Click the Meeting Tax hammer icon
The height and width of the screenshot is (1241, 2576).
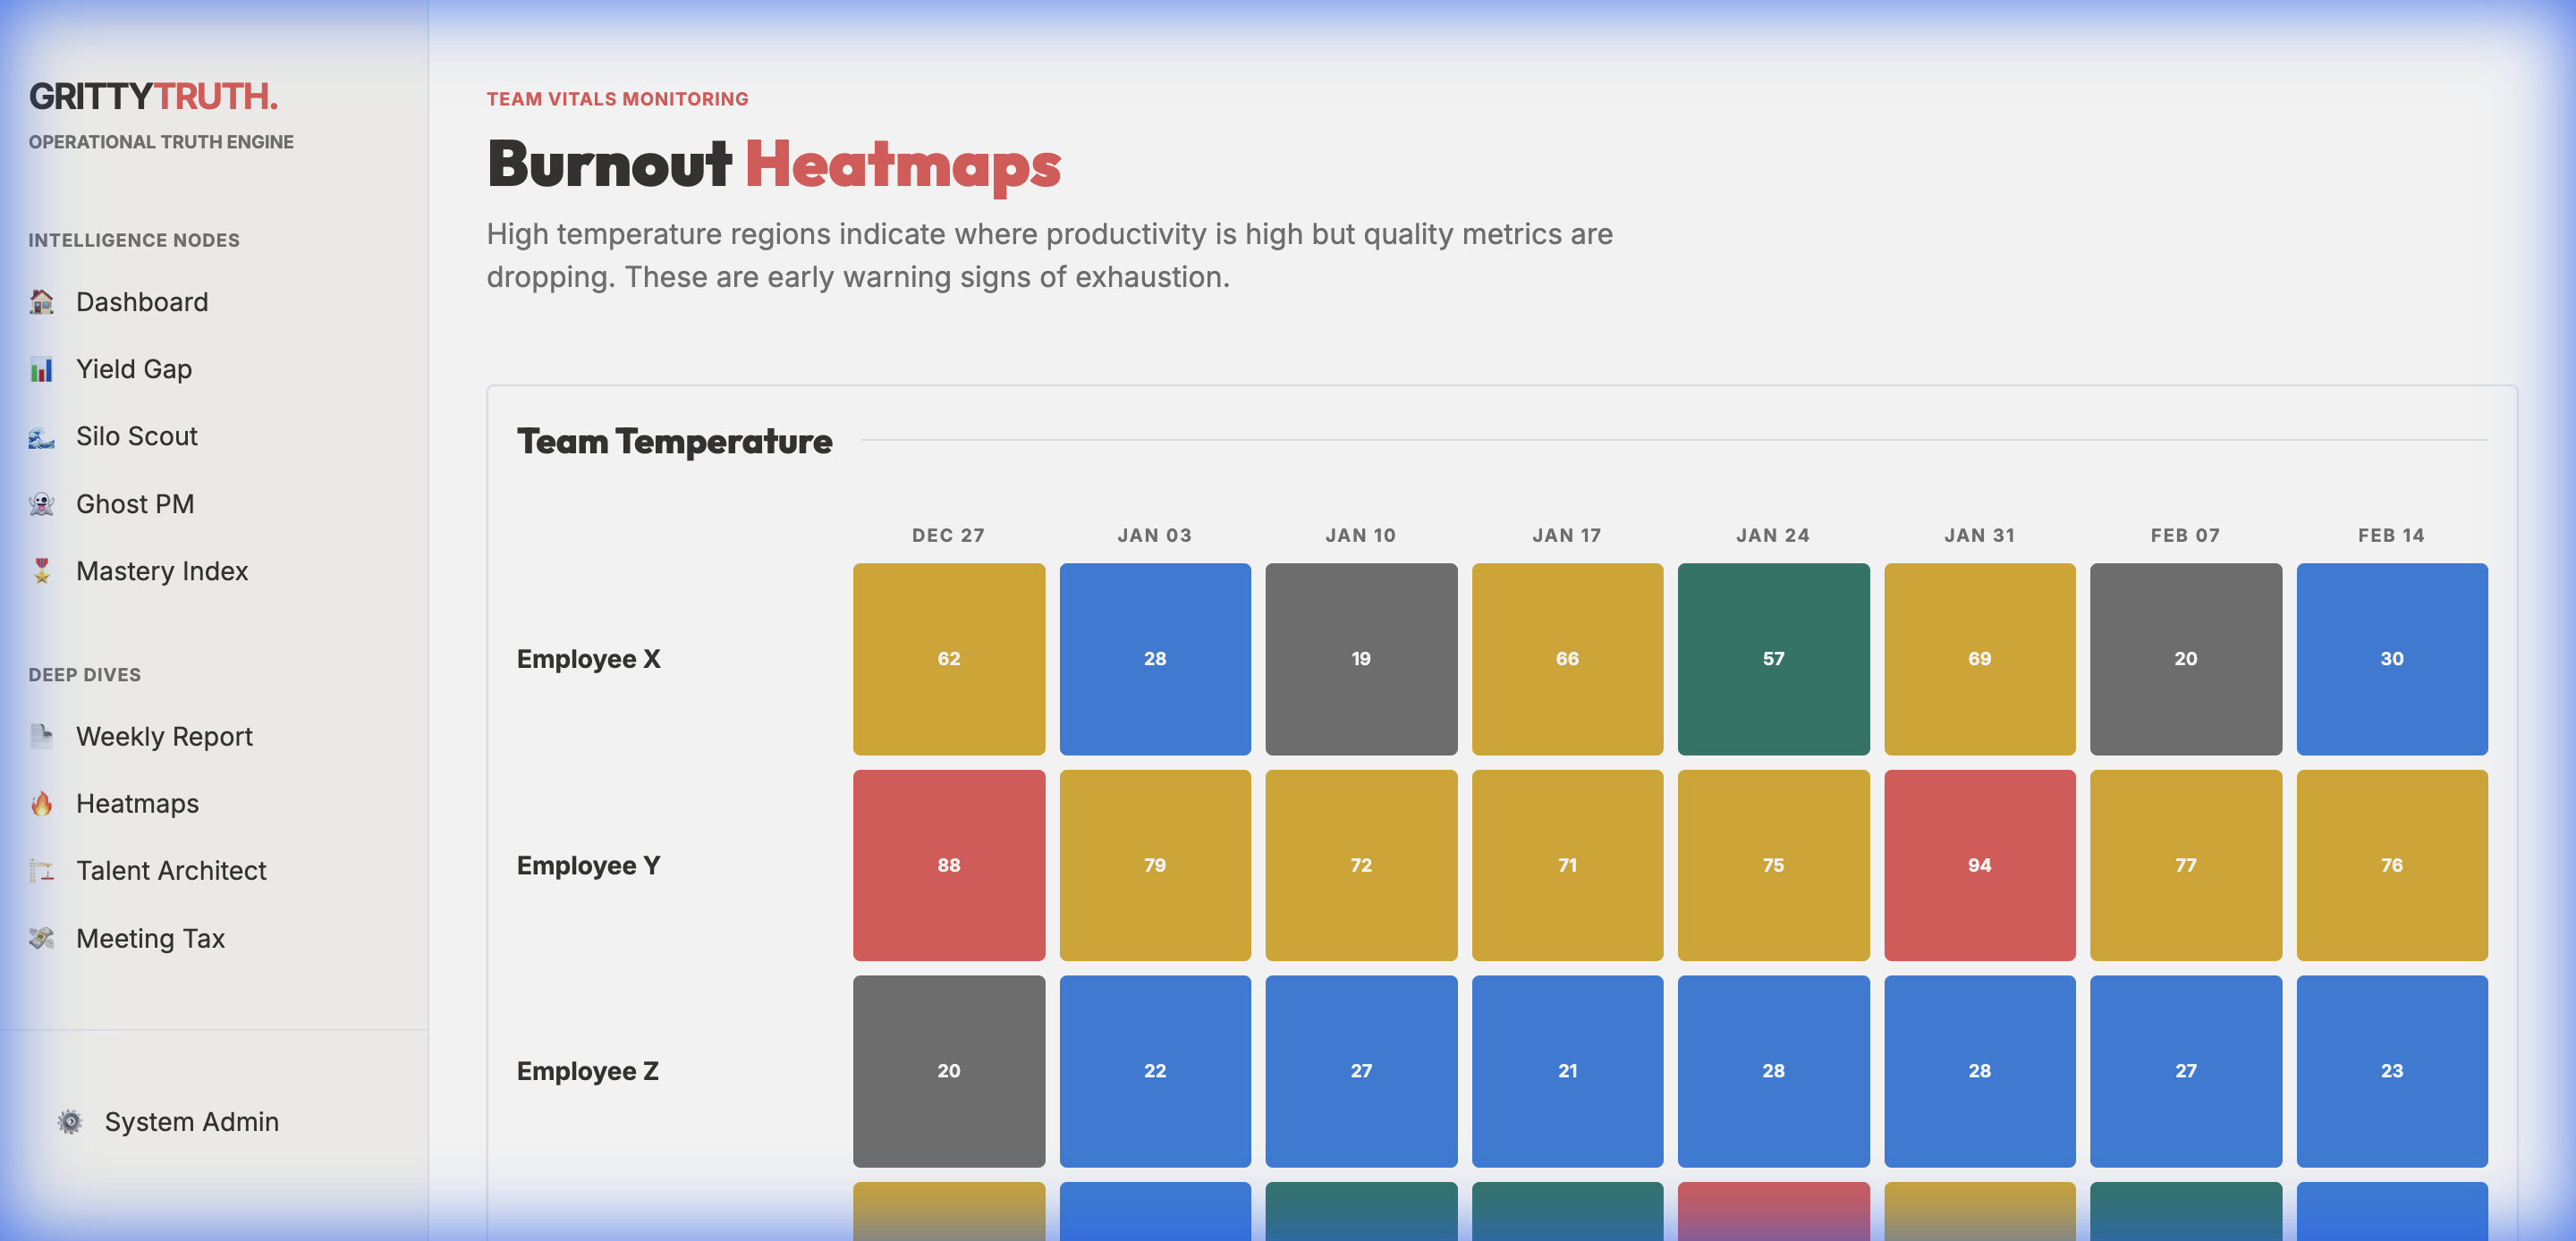point(40,938)
